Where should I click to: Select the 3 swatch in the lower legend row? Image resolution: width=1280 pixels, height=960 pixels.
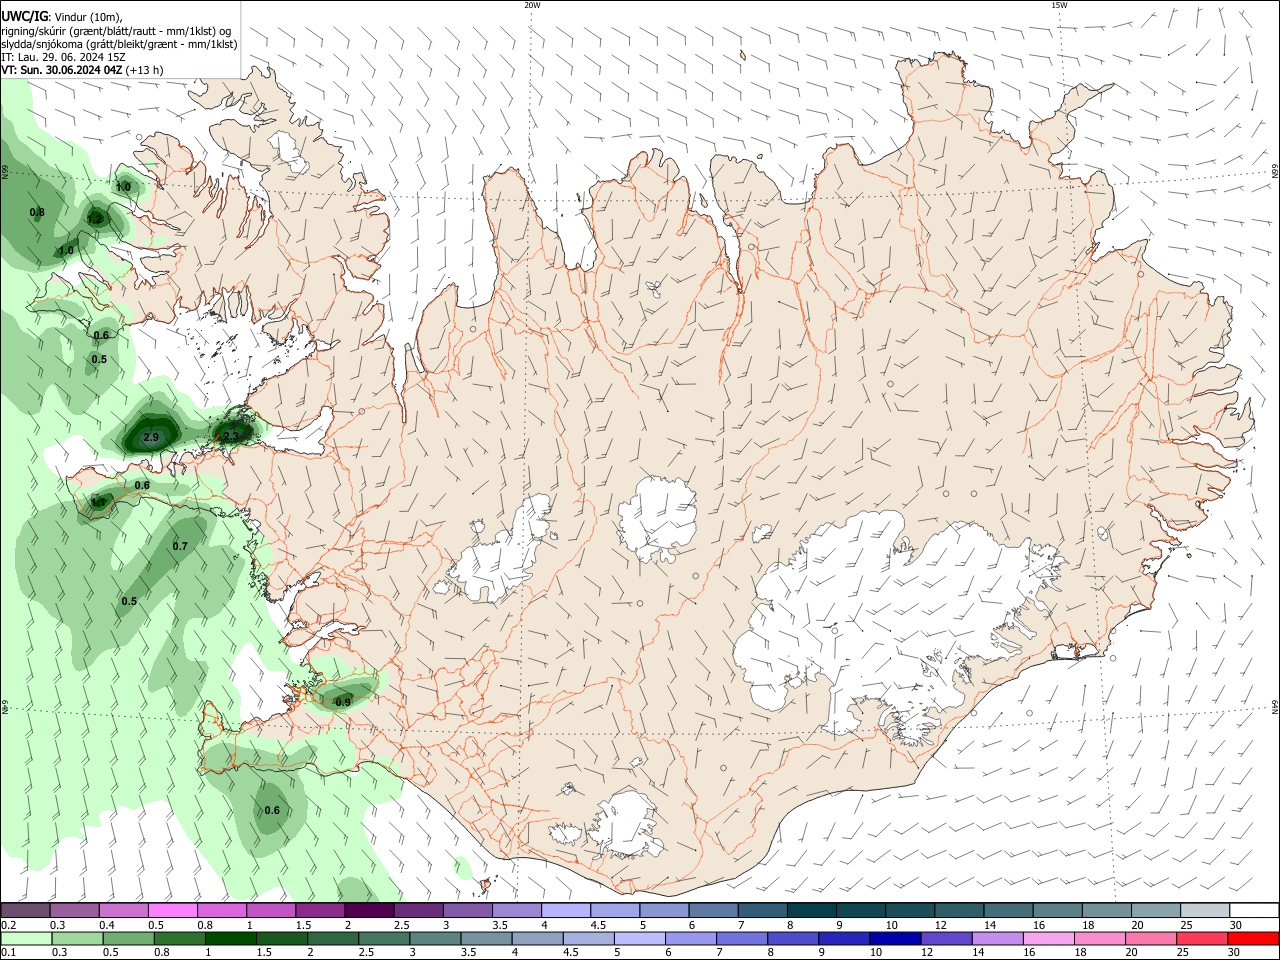[x=435, y=939]
